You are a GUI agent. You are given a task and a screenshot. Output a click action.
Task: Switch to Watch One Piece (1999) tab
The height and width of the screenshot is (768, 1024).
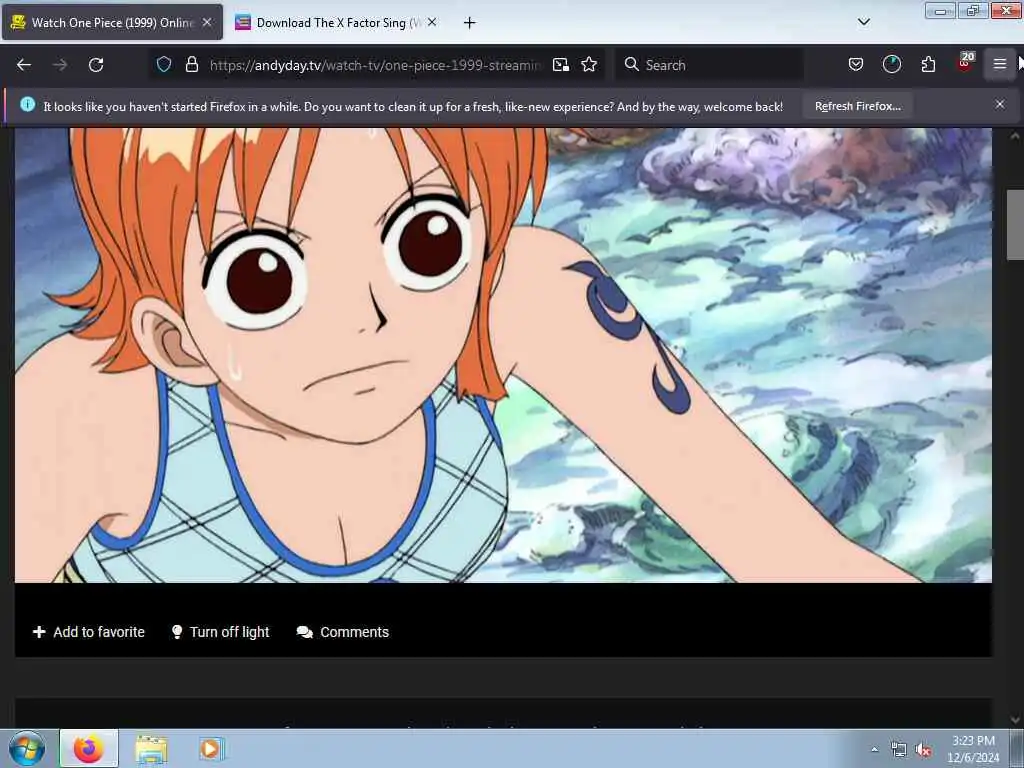point(112,23)
